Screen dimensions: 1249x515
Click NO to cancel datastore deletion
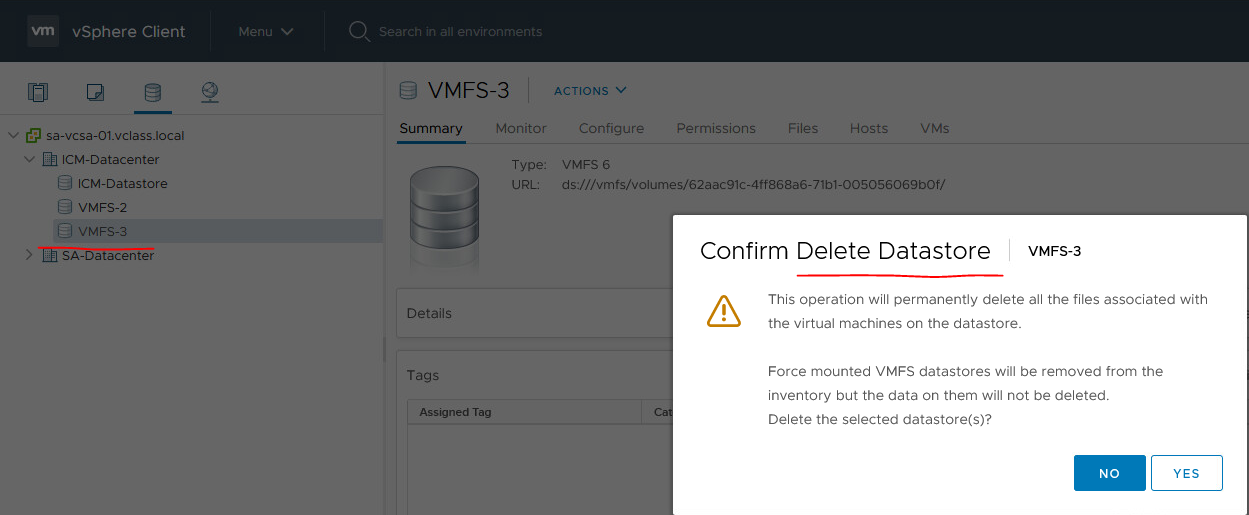click(1109, 473)
